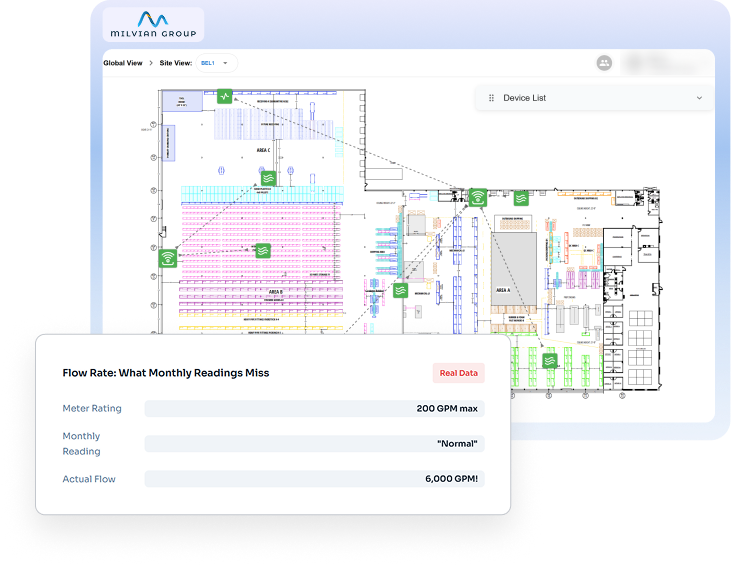Click the pulse monitor device icon above Area C
This screenshot has height=566, width=731.
[226, 97]
